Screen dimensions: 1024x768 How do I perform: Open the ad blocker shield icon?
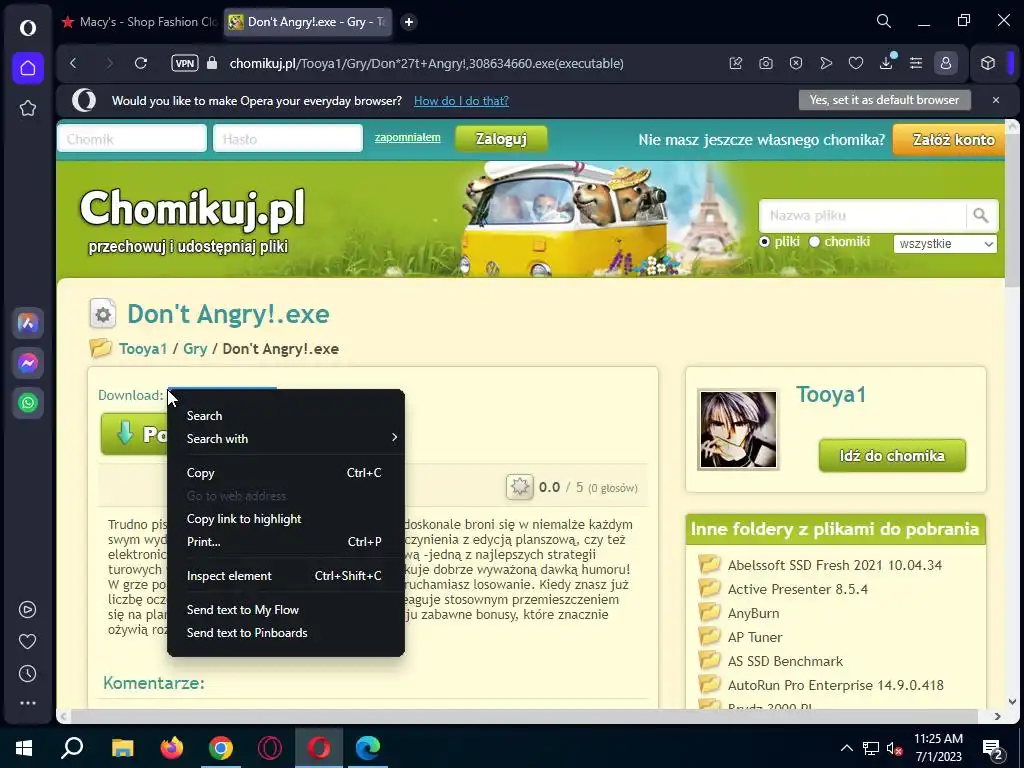795,63
